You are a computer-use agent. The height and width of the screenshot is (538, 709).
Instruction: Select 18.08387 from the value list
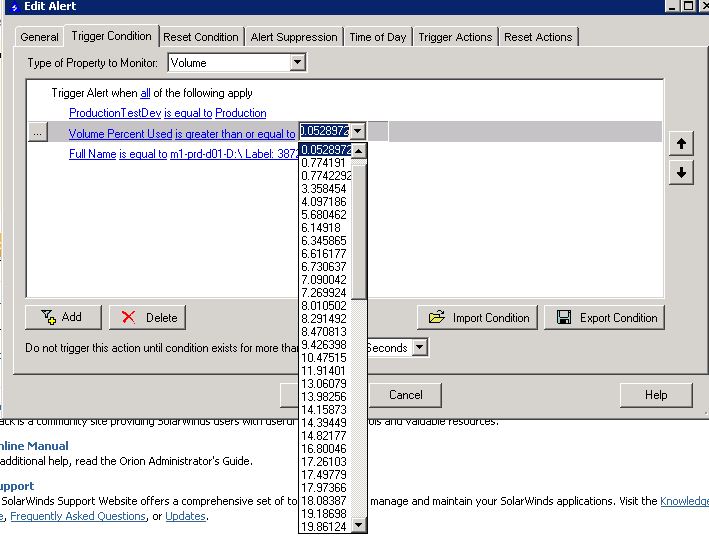coord(326,501)
